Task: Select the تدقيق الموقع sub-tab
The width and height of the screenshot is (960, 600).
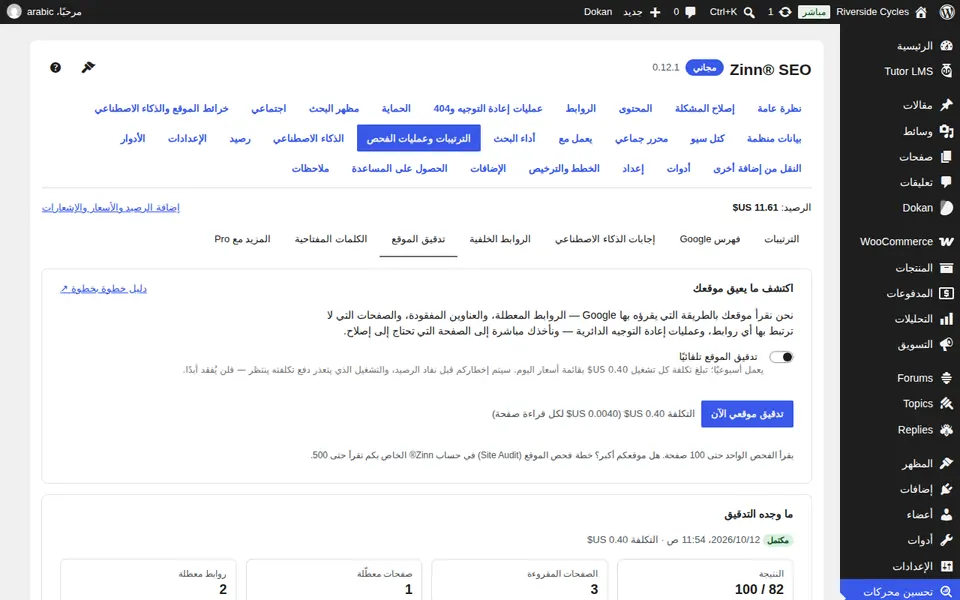Action: (x=418, y=239)
